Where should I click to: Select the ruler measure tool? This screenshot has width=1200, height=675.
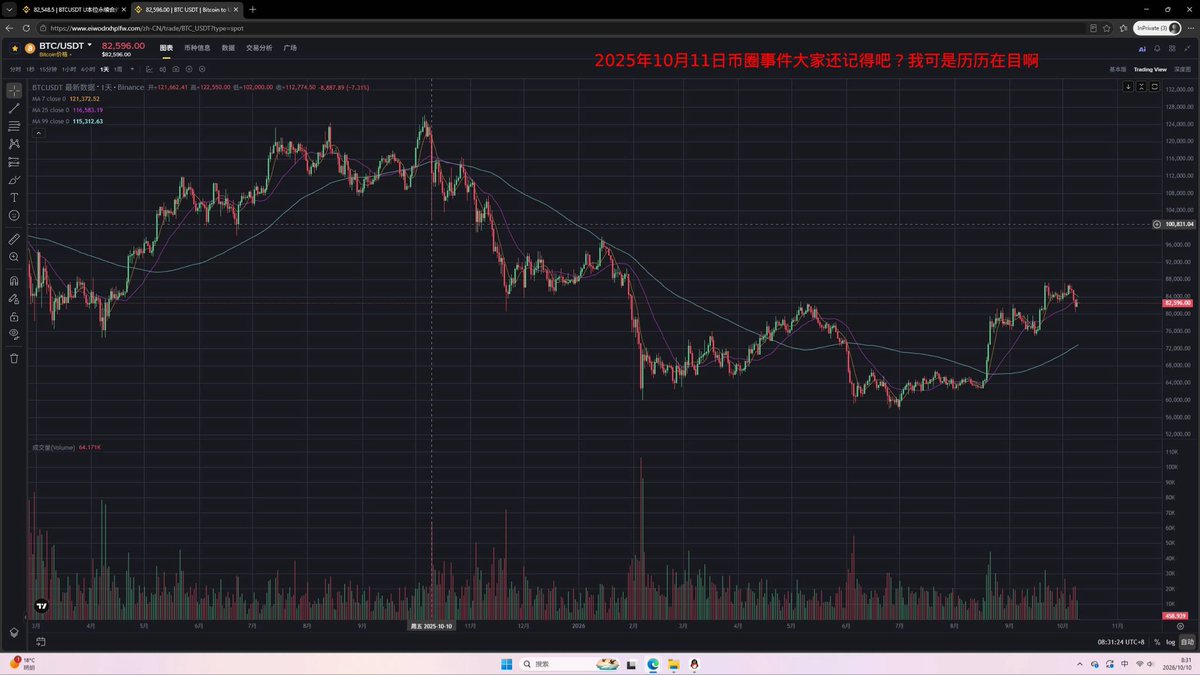pyautogui.click(x=14, y=239)
